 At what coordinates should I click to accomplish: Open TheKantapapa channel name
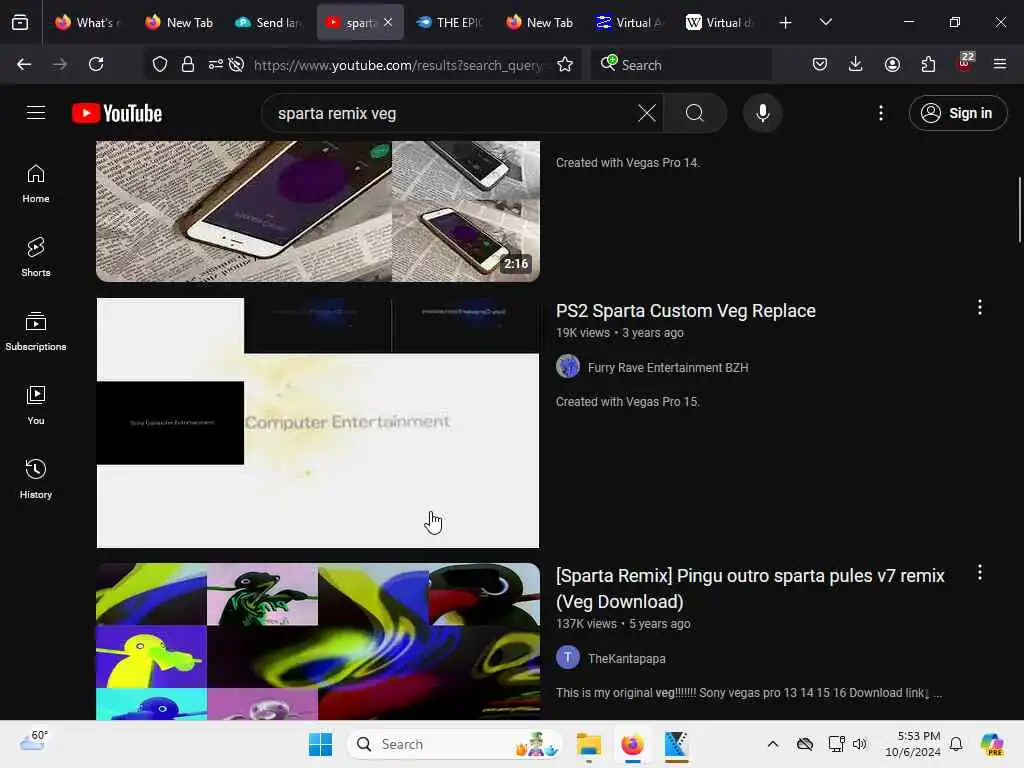pyautogui.click(x=626, y=658)
